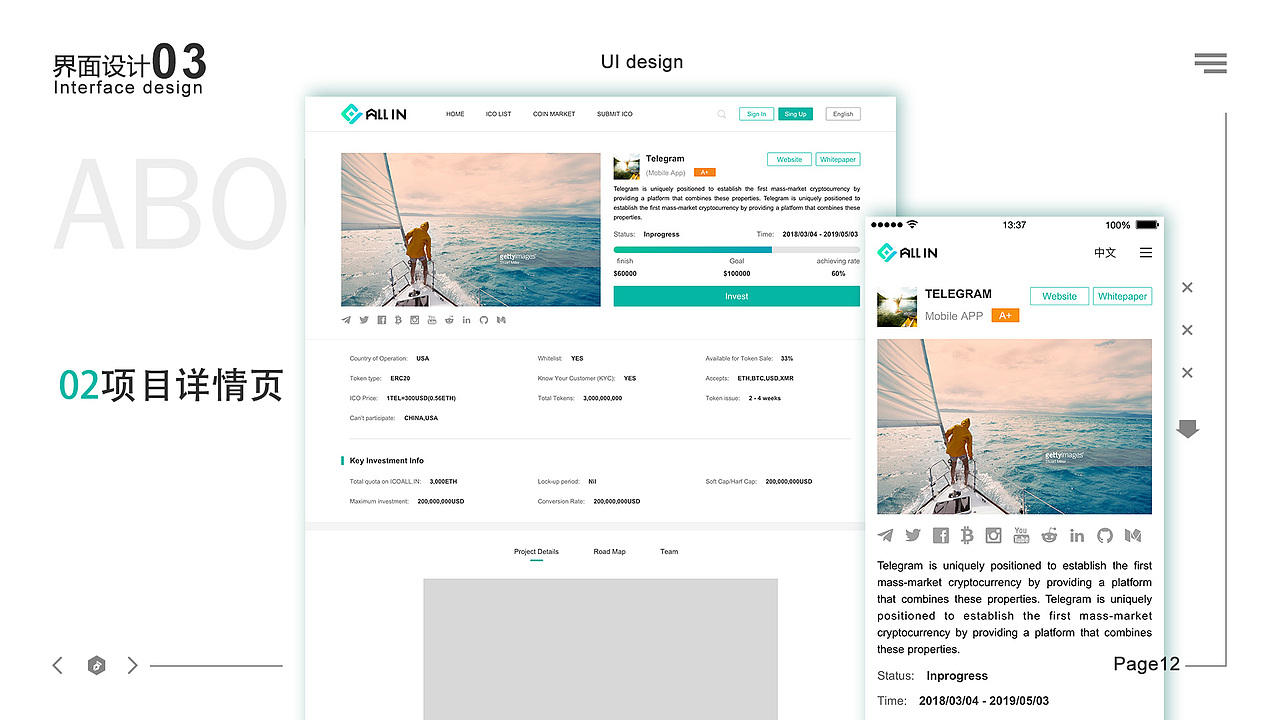
Task: Click the desktop orange A+ rating badge
Action: [x=704, y=172]
